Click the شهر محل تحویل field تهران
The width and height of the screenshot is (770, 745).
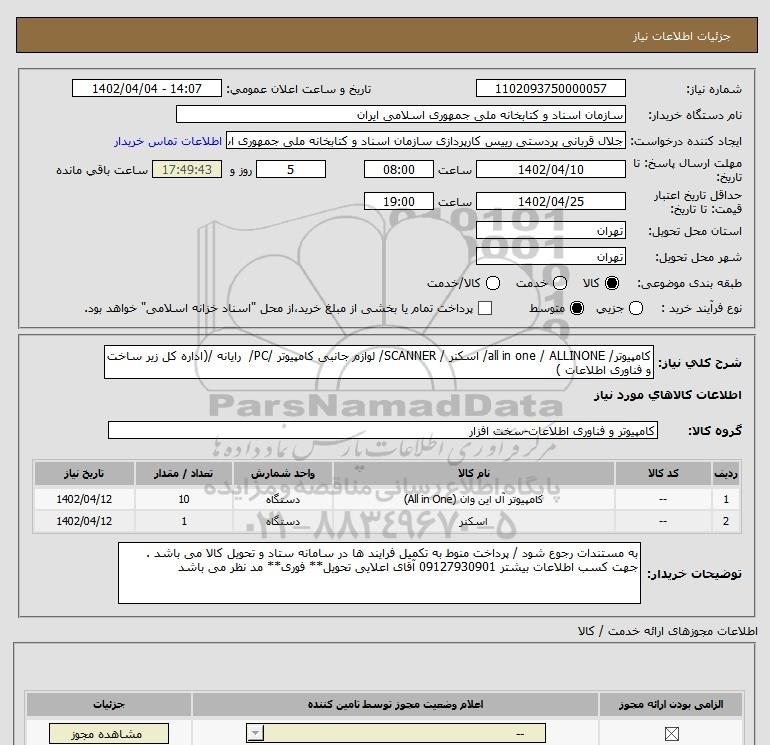click(550, 257)
